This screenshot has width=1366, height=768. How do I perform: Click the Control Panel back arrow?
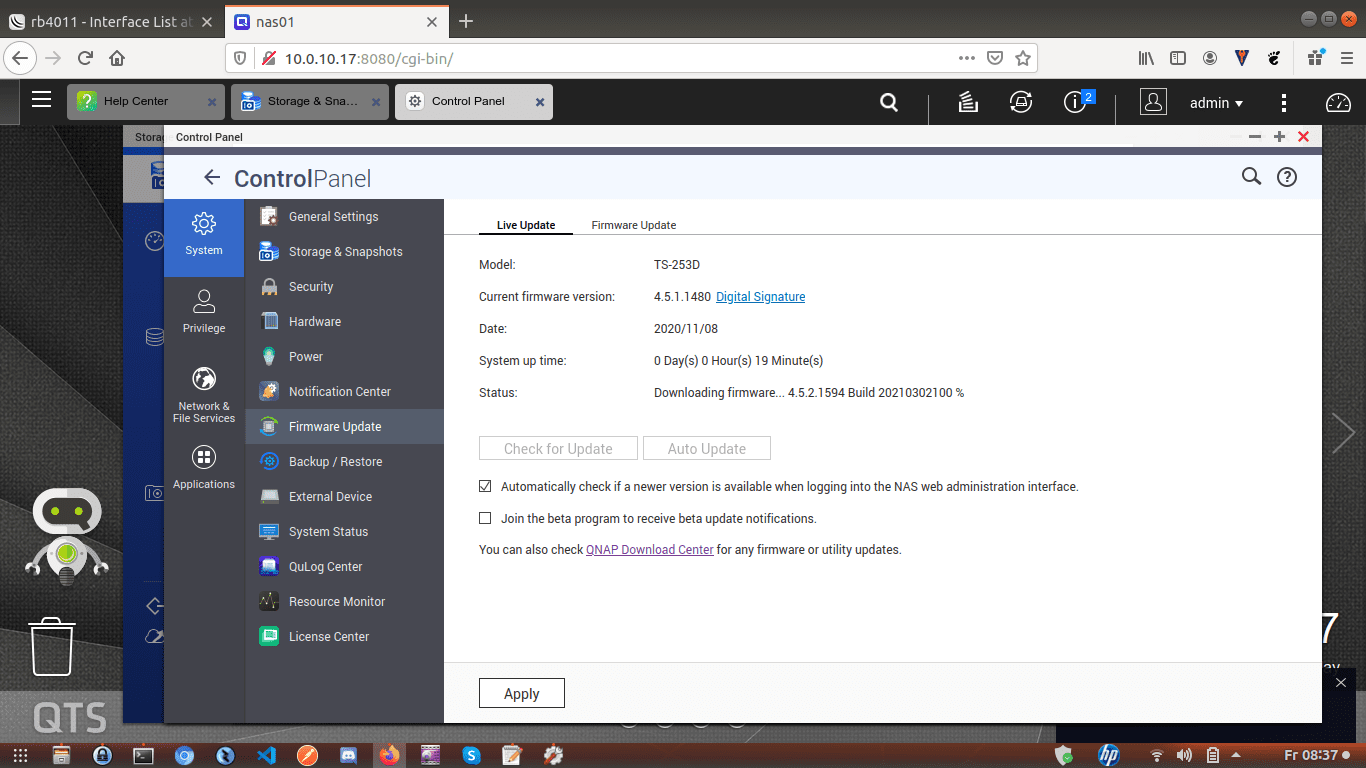(x=211, y=177)
